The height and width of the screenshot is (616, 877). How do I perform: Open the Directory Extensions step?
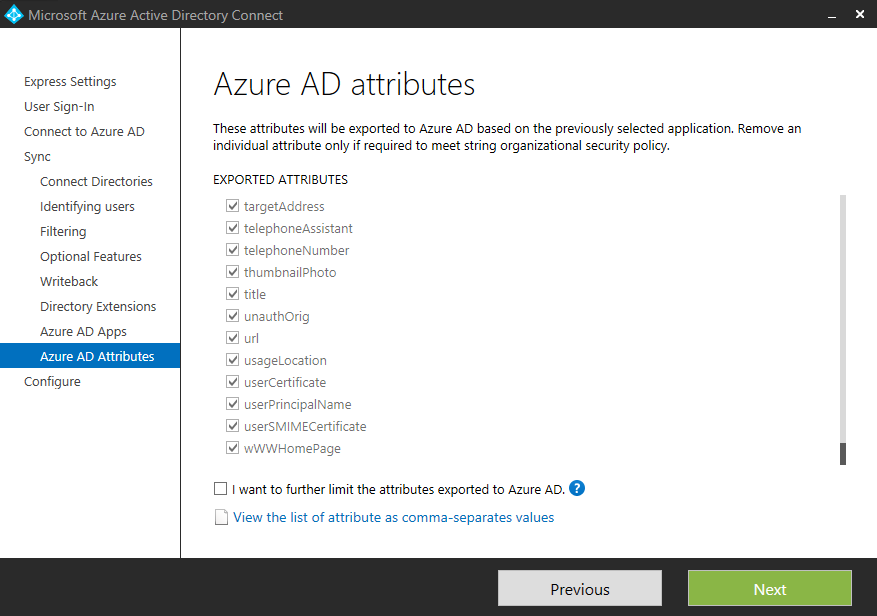[98, 307]
